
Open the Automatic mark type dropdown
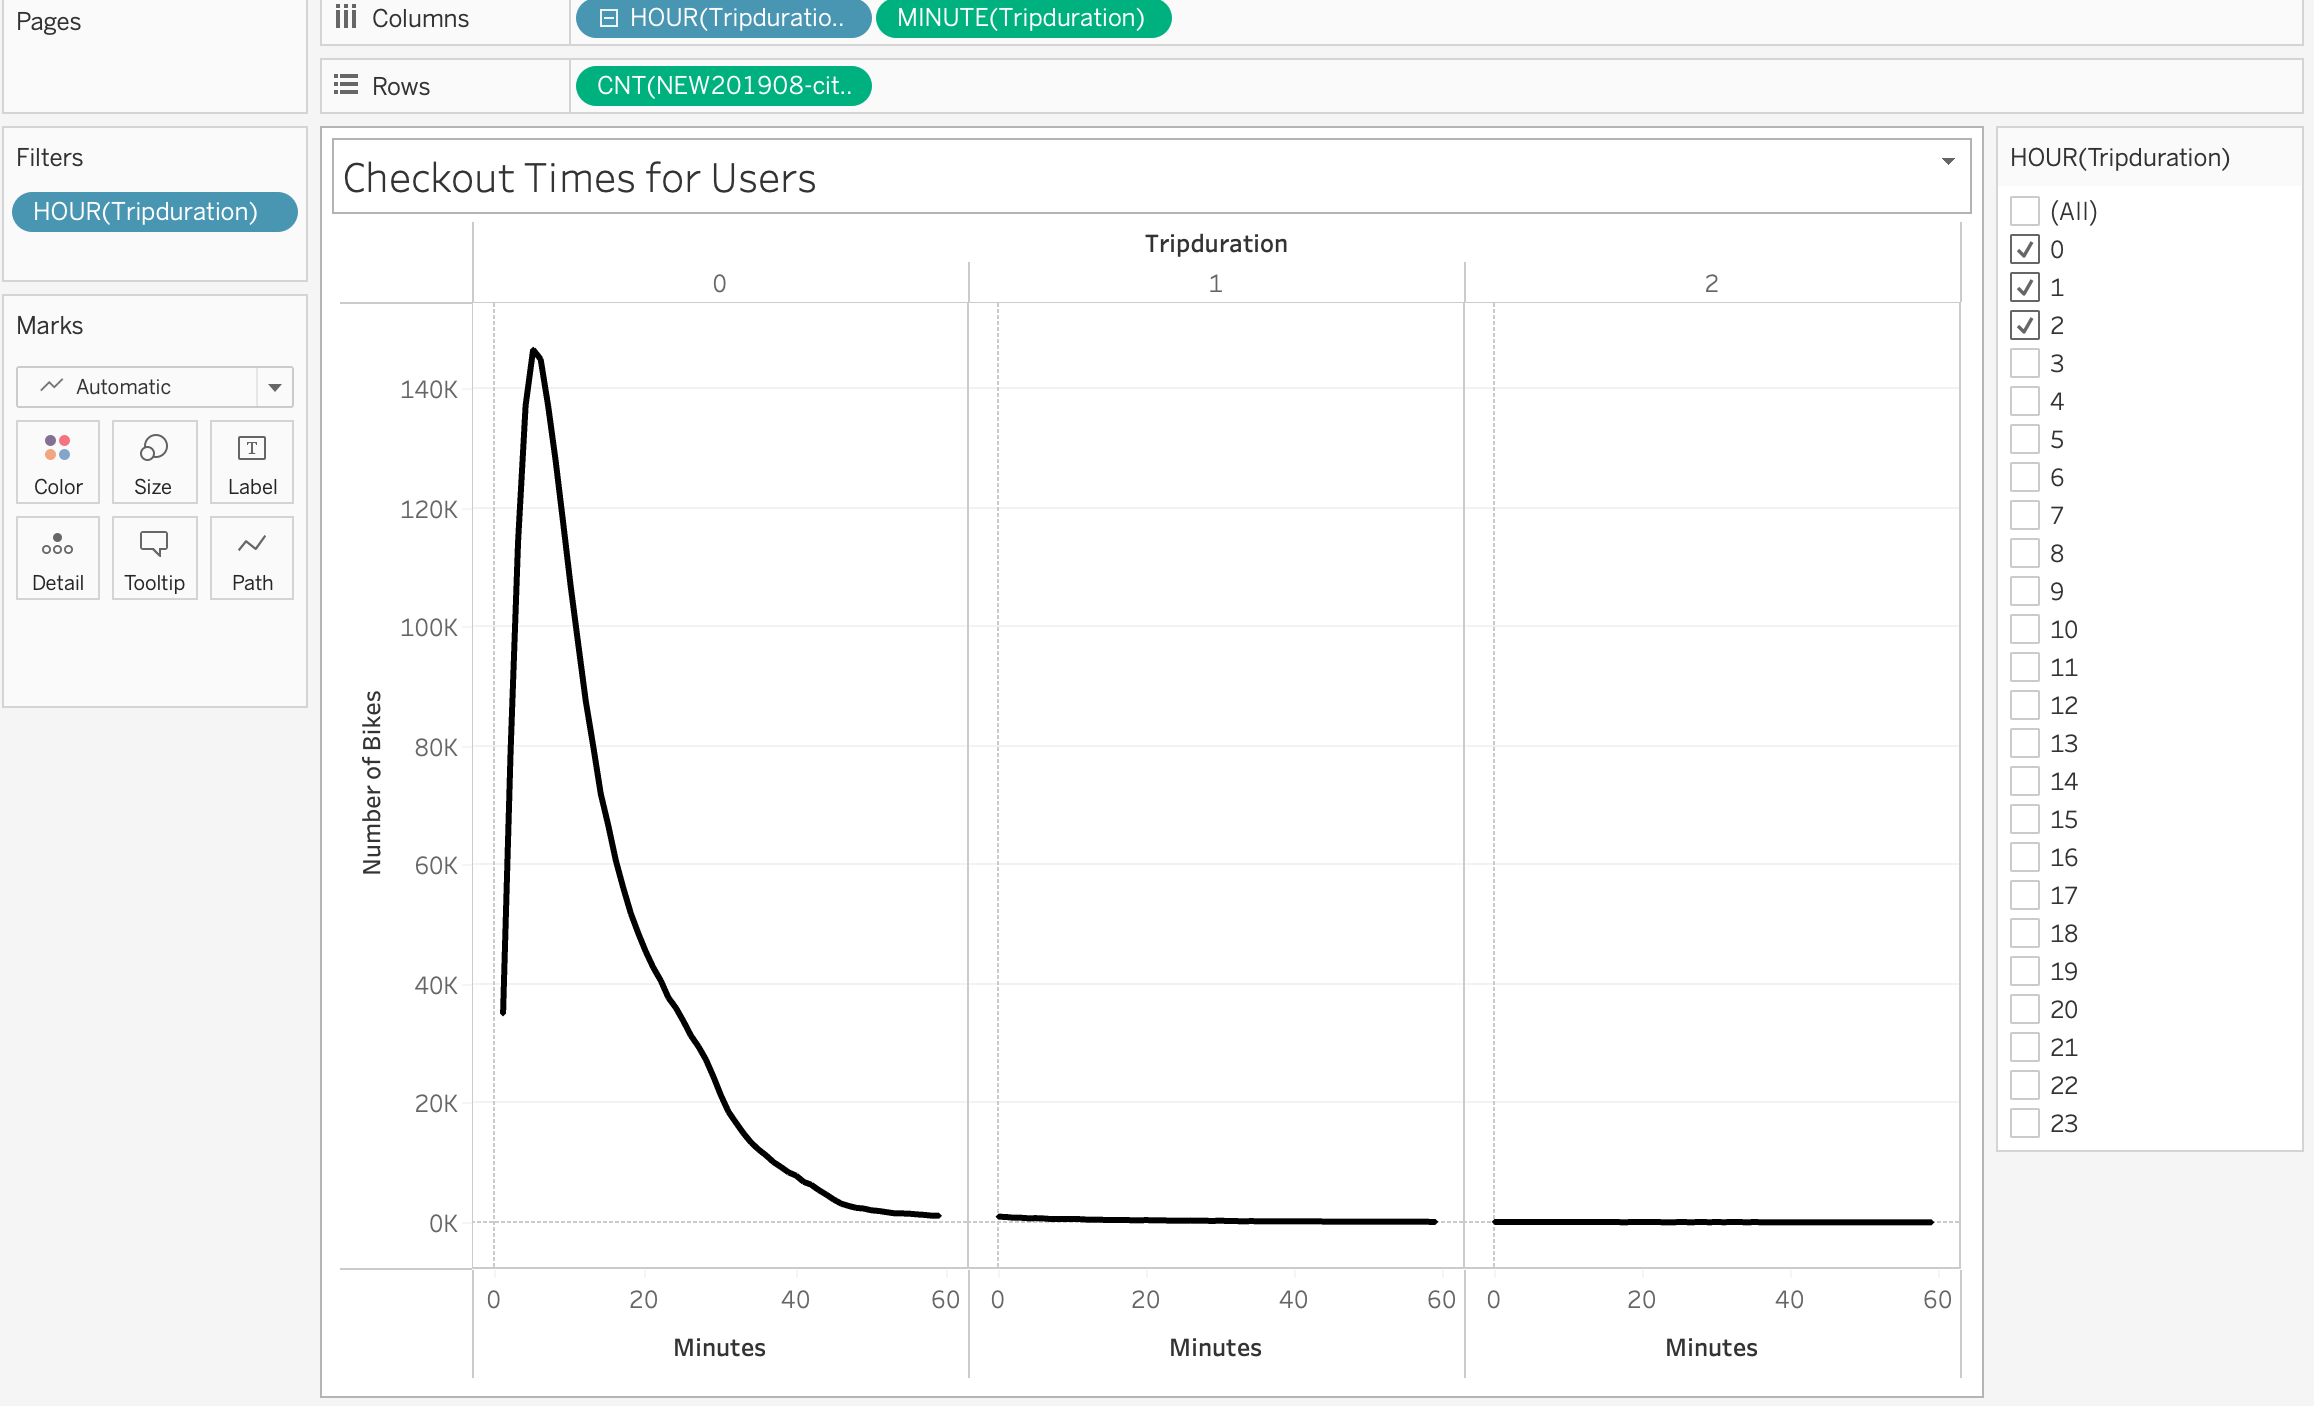pyautogui.click(x=274, y=387)
